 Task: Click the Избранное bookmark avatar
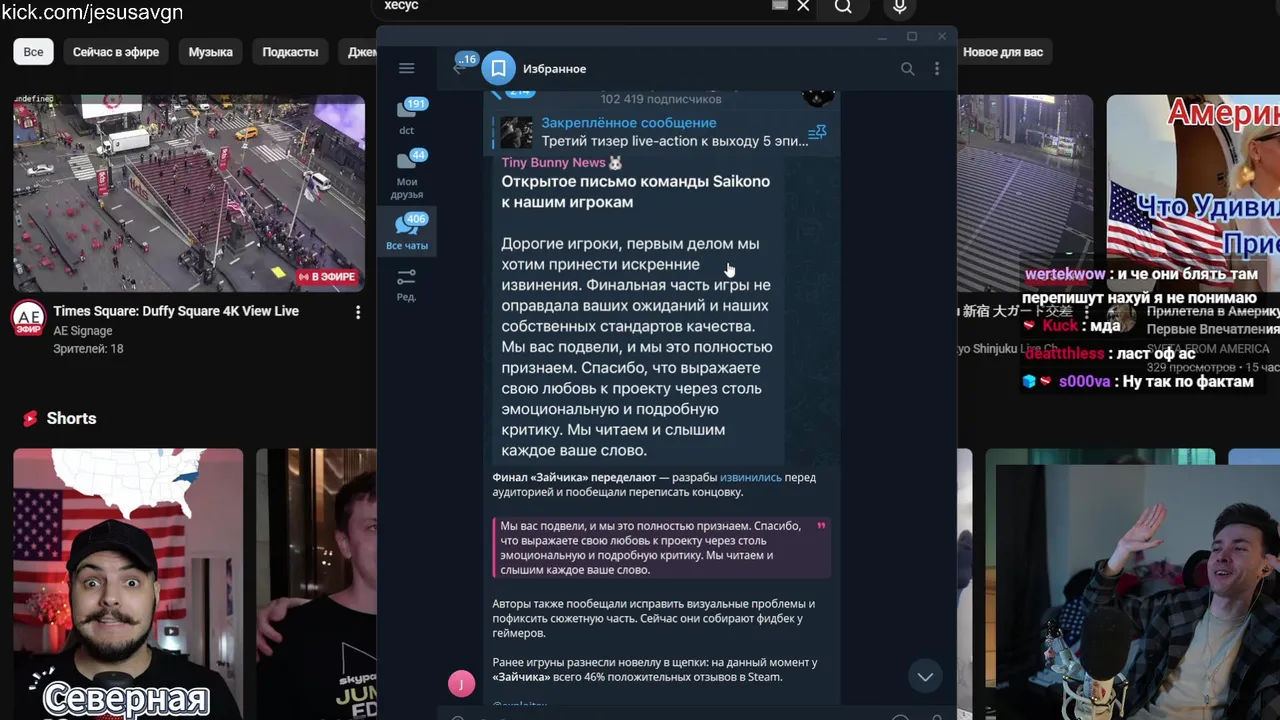498,68
